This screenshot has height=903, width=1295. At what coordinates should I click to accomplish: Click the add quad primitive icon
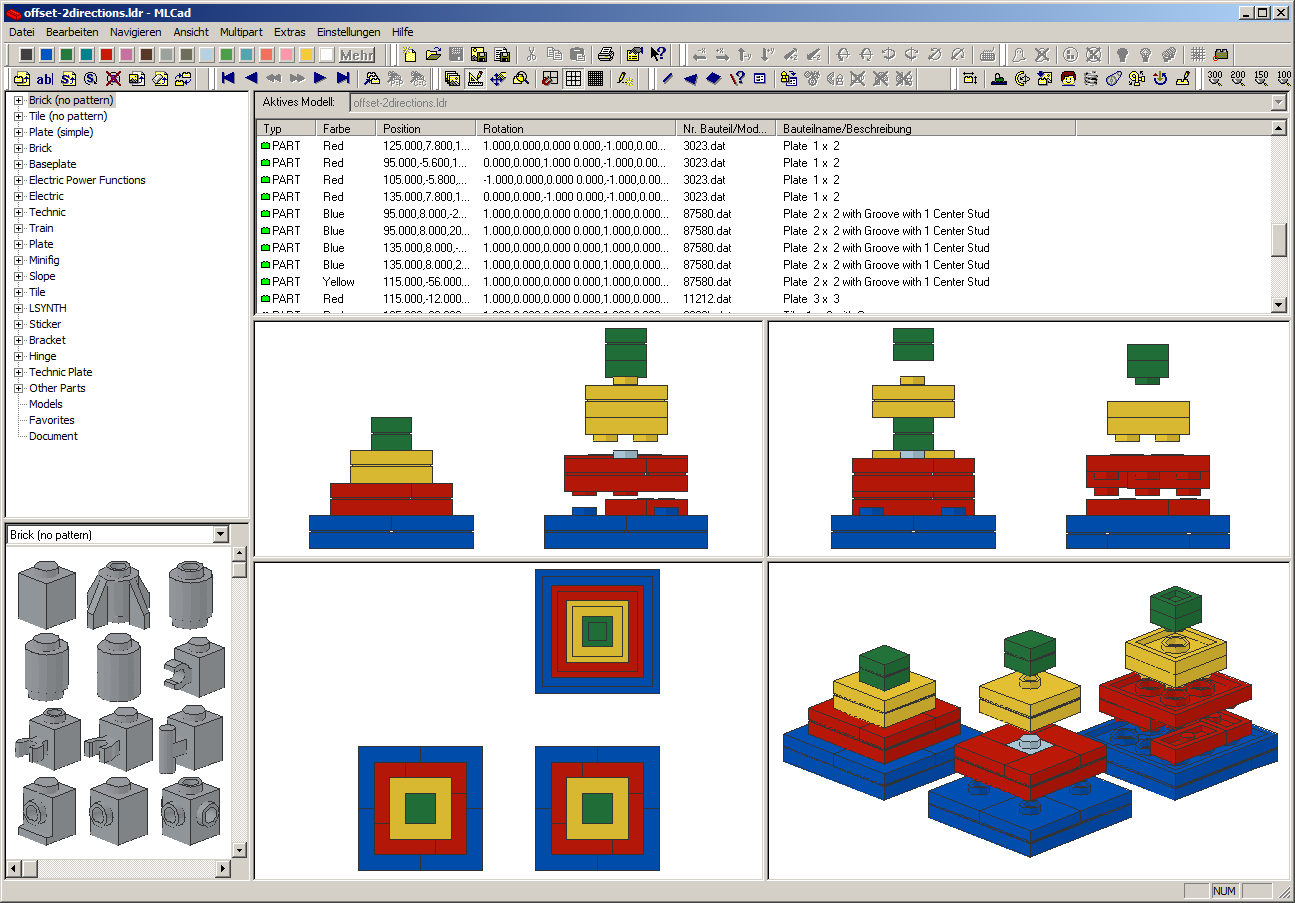click(714, 78)
